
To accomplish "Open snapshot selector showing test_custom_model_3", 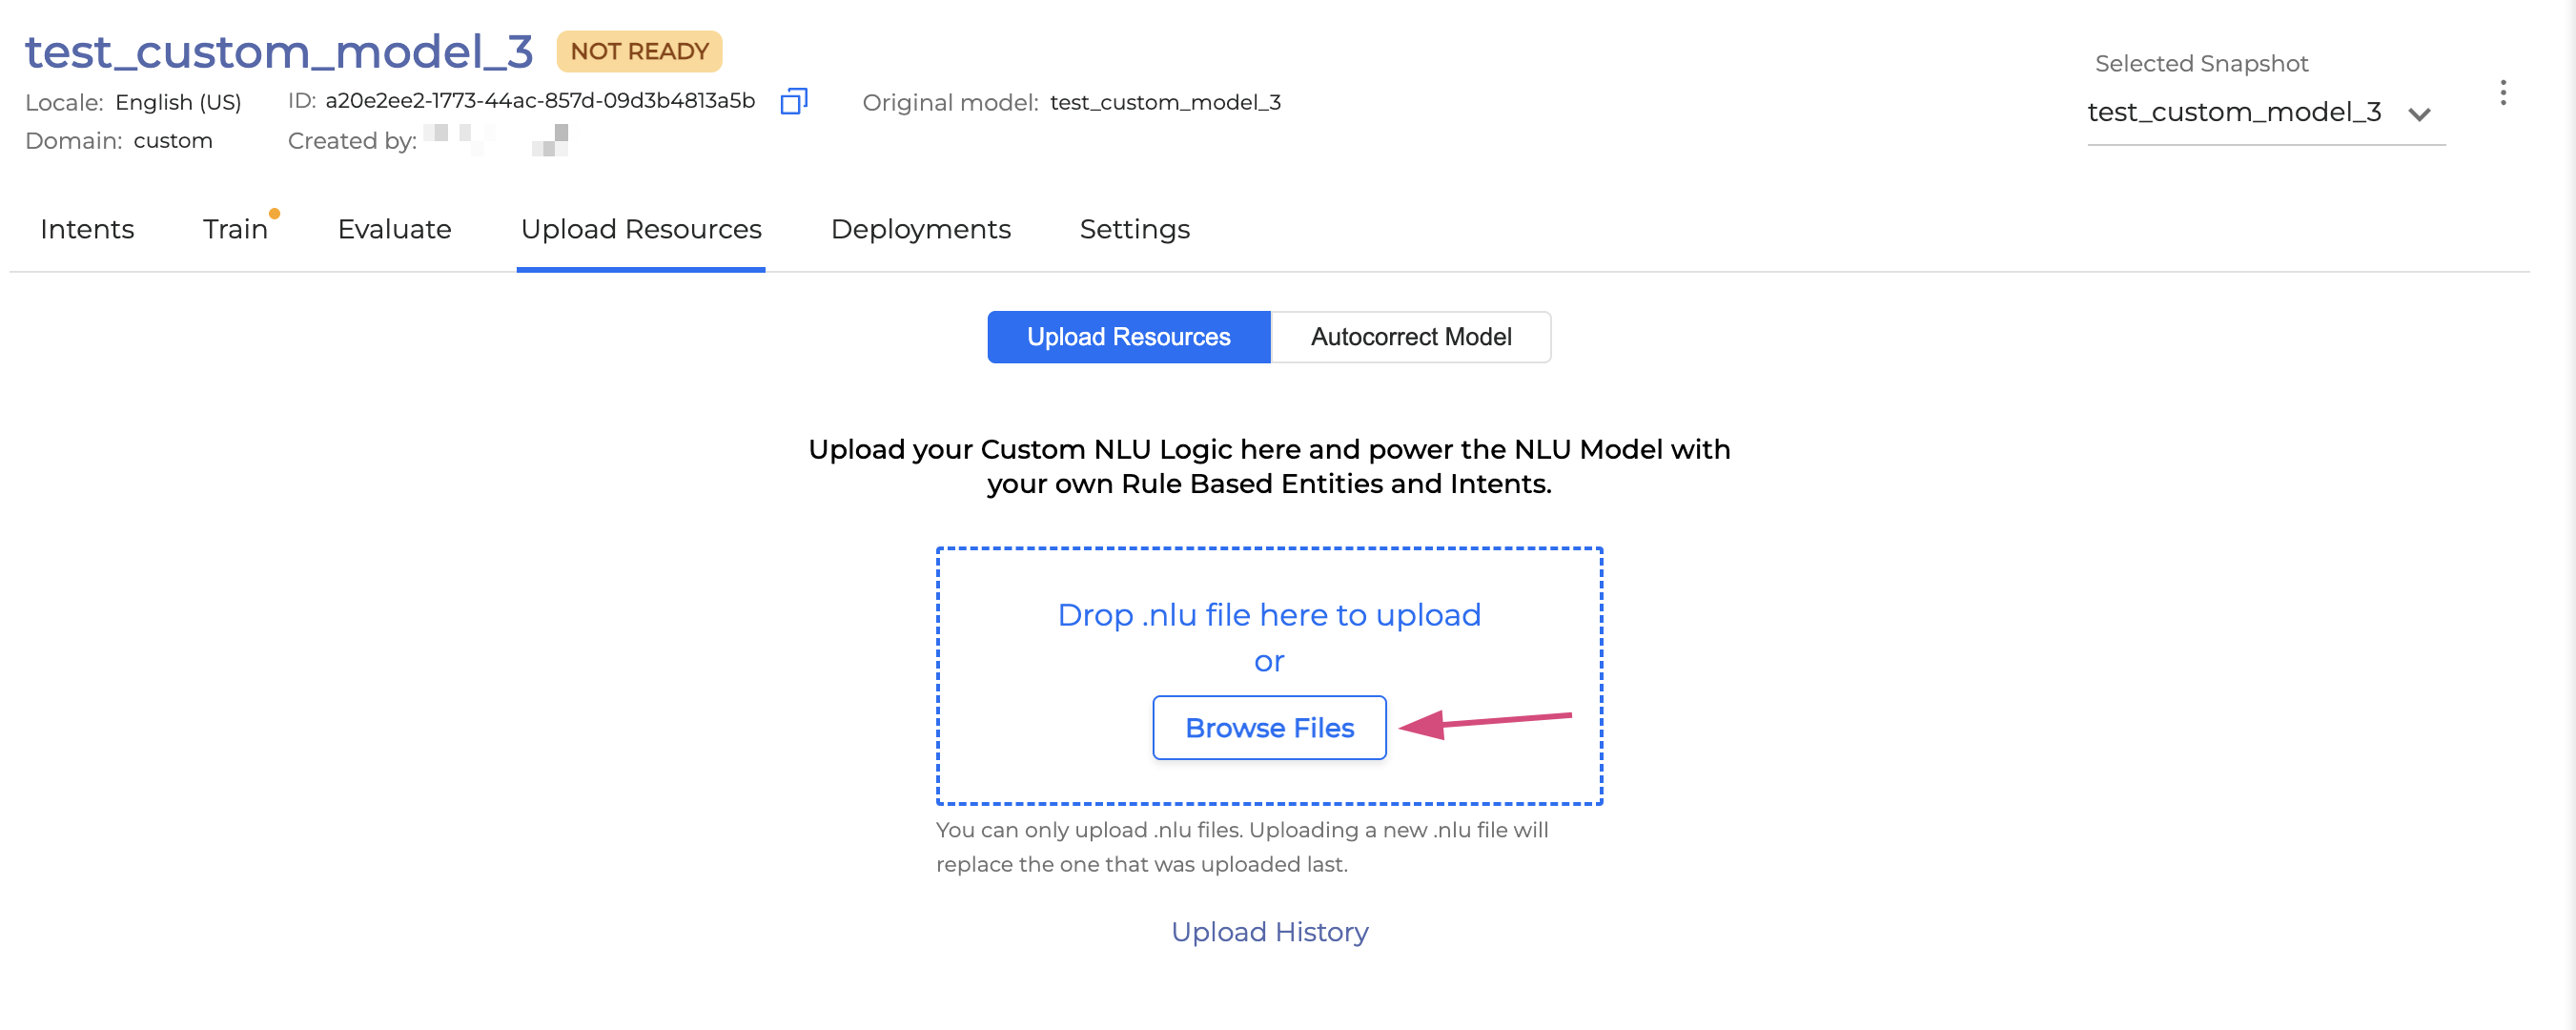I will click(2233, 112).
